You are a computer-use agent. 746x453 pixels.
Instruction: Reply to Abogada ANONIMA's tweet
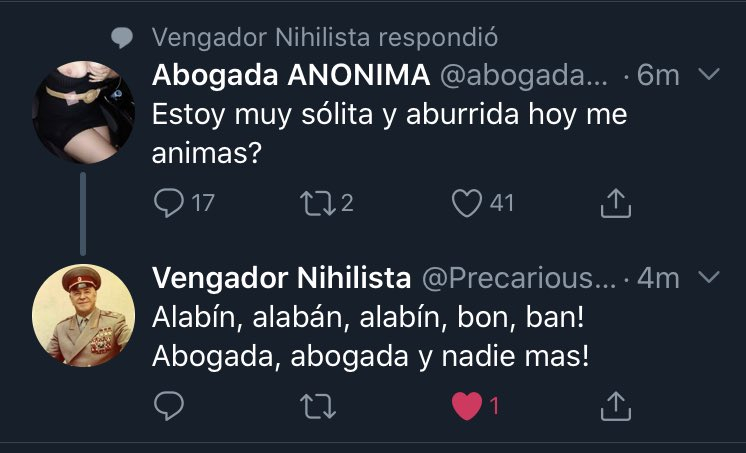tap(167, 203)
